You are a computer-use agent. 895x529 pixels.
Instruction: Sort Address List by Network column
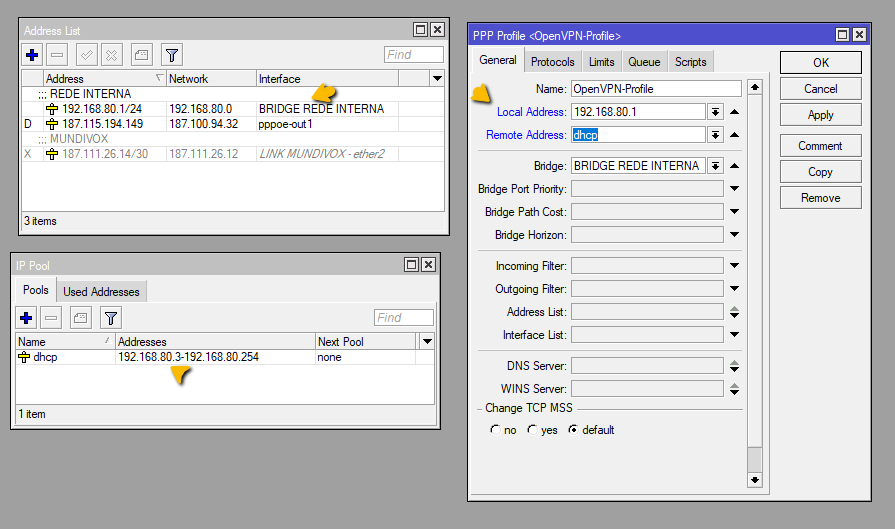coord(211,79)
